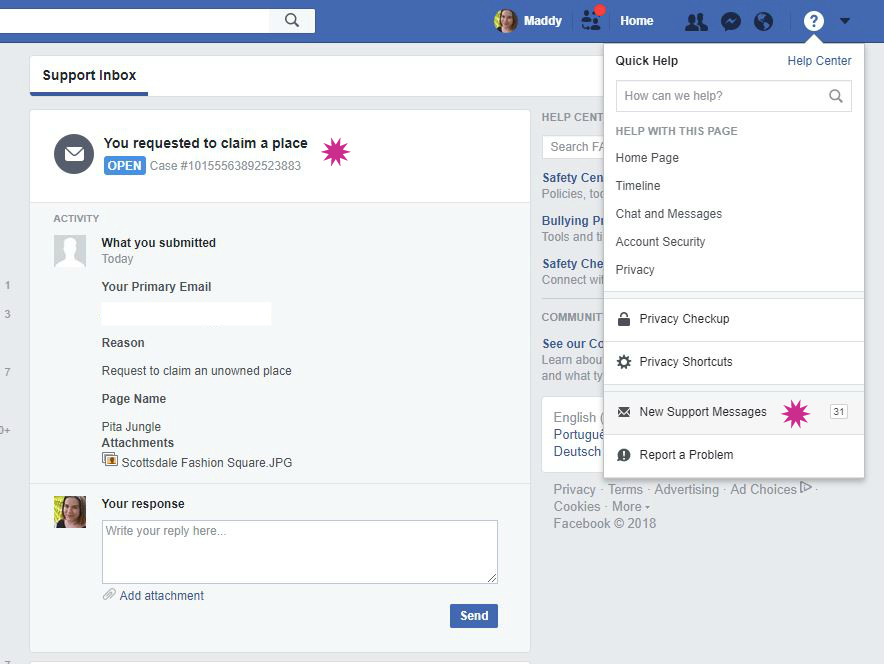Click the Help question mark icon
The width and height of the screenshot is (884, 664).
pos(813,20)
